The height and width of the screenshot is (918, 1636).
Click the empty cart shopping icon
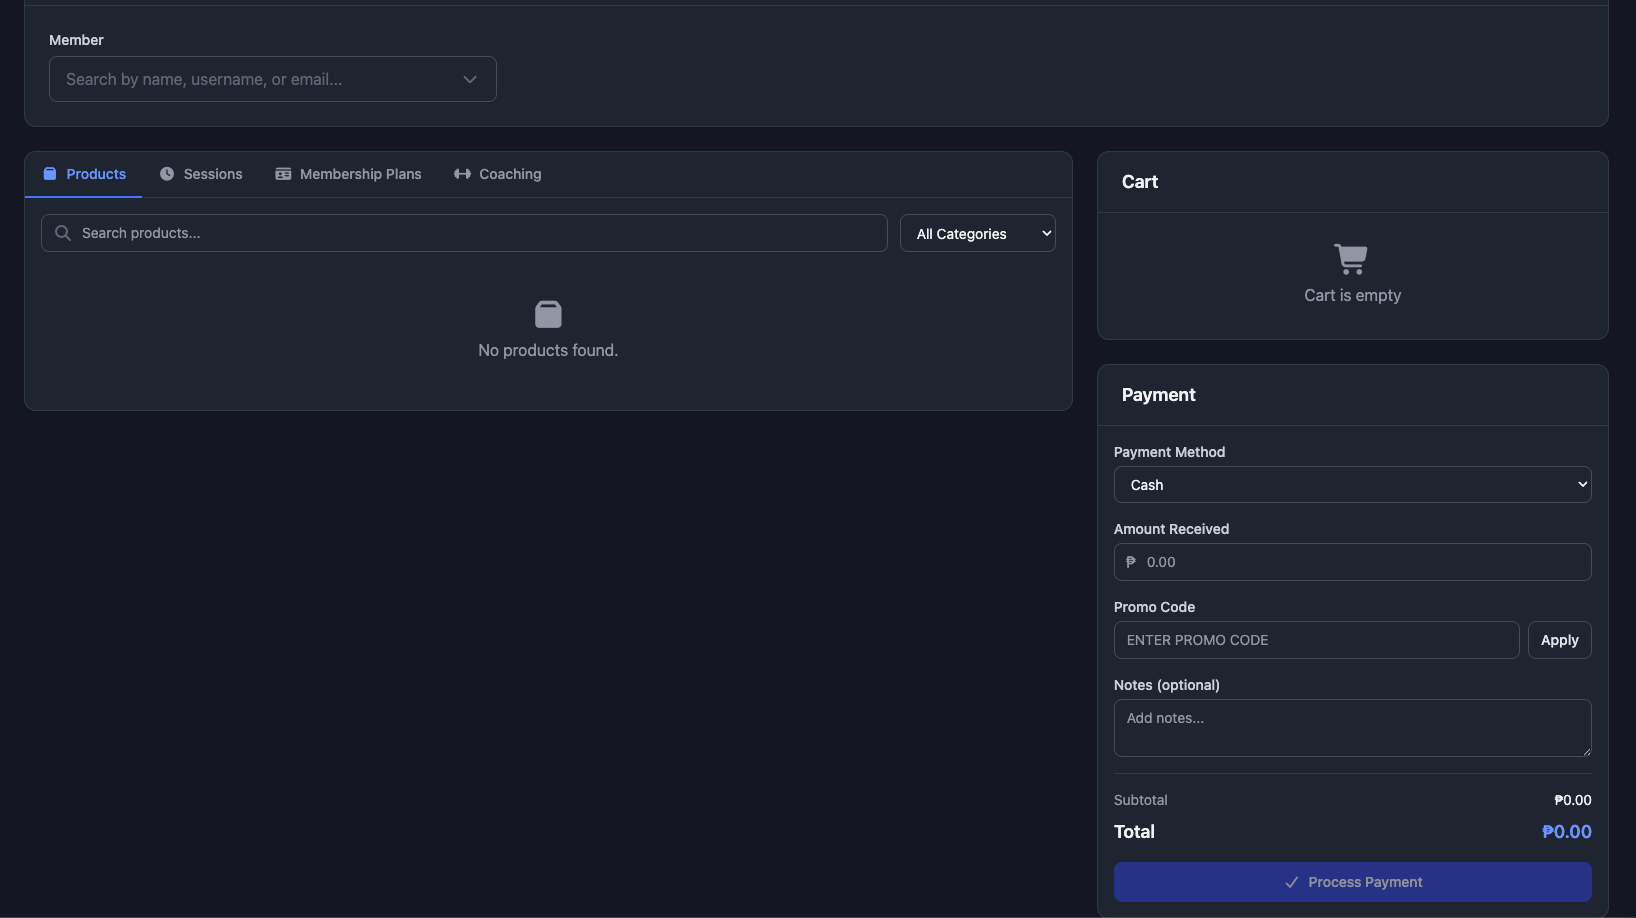(x=1350, y=259)
